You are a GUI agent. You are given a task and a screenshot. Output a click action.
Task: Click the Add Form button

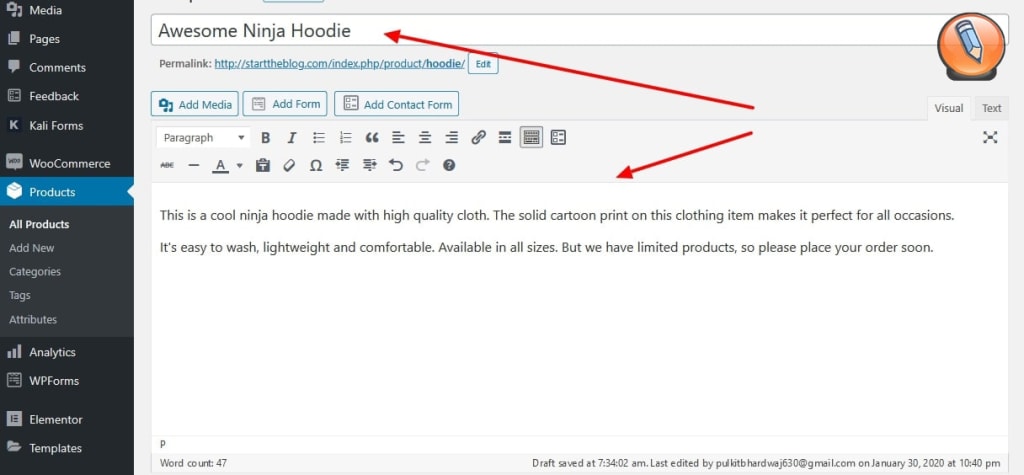point(285,104)
